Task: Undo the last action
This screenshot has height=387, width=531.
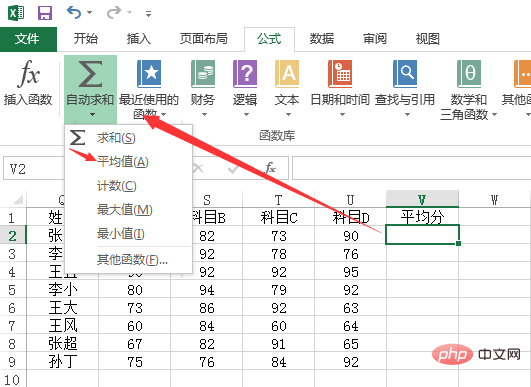Action: [x=74, y=13]
